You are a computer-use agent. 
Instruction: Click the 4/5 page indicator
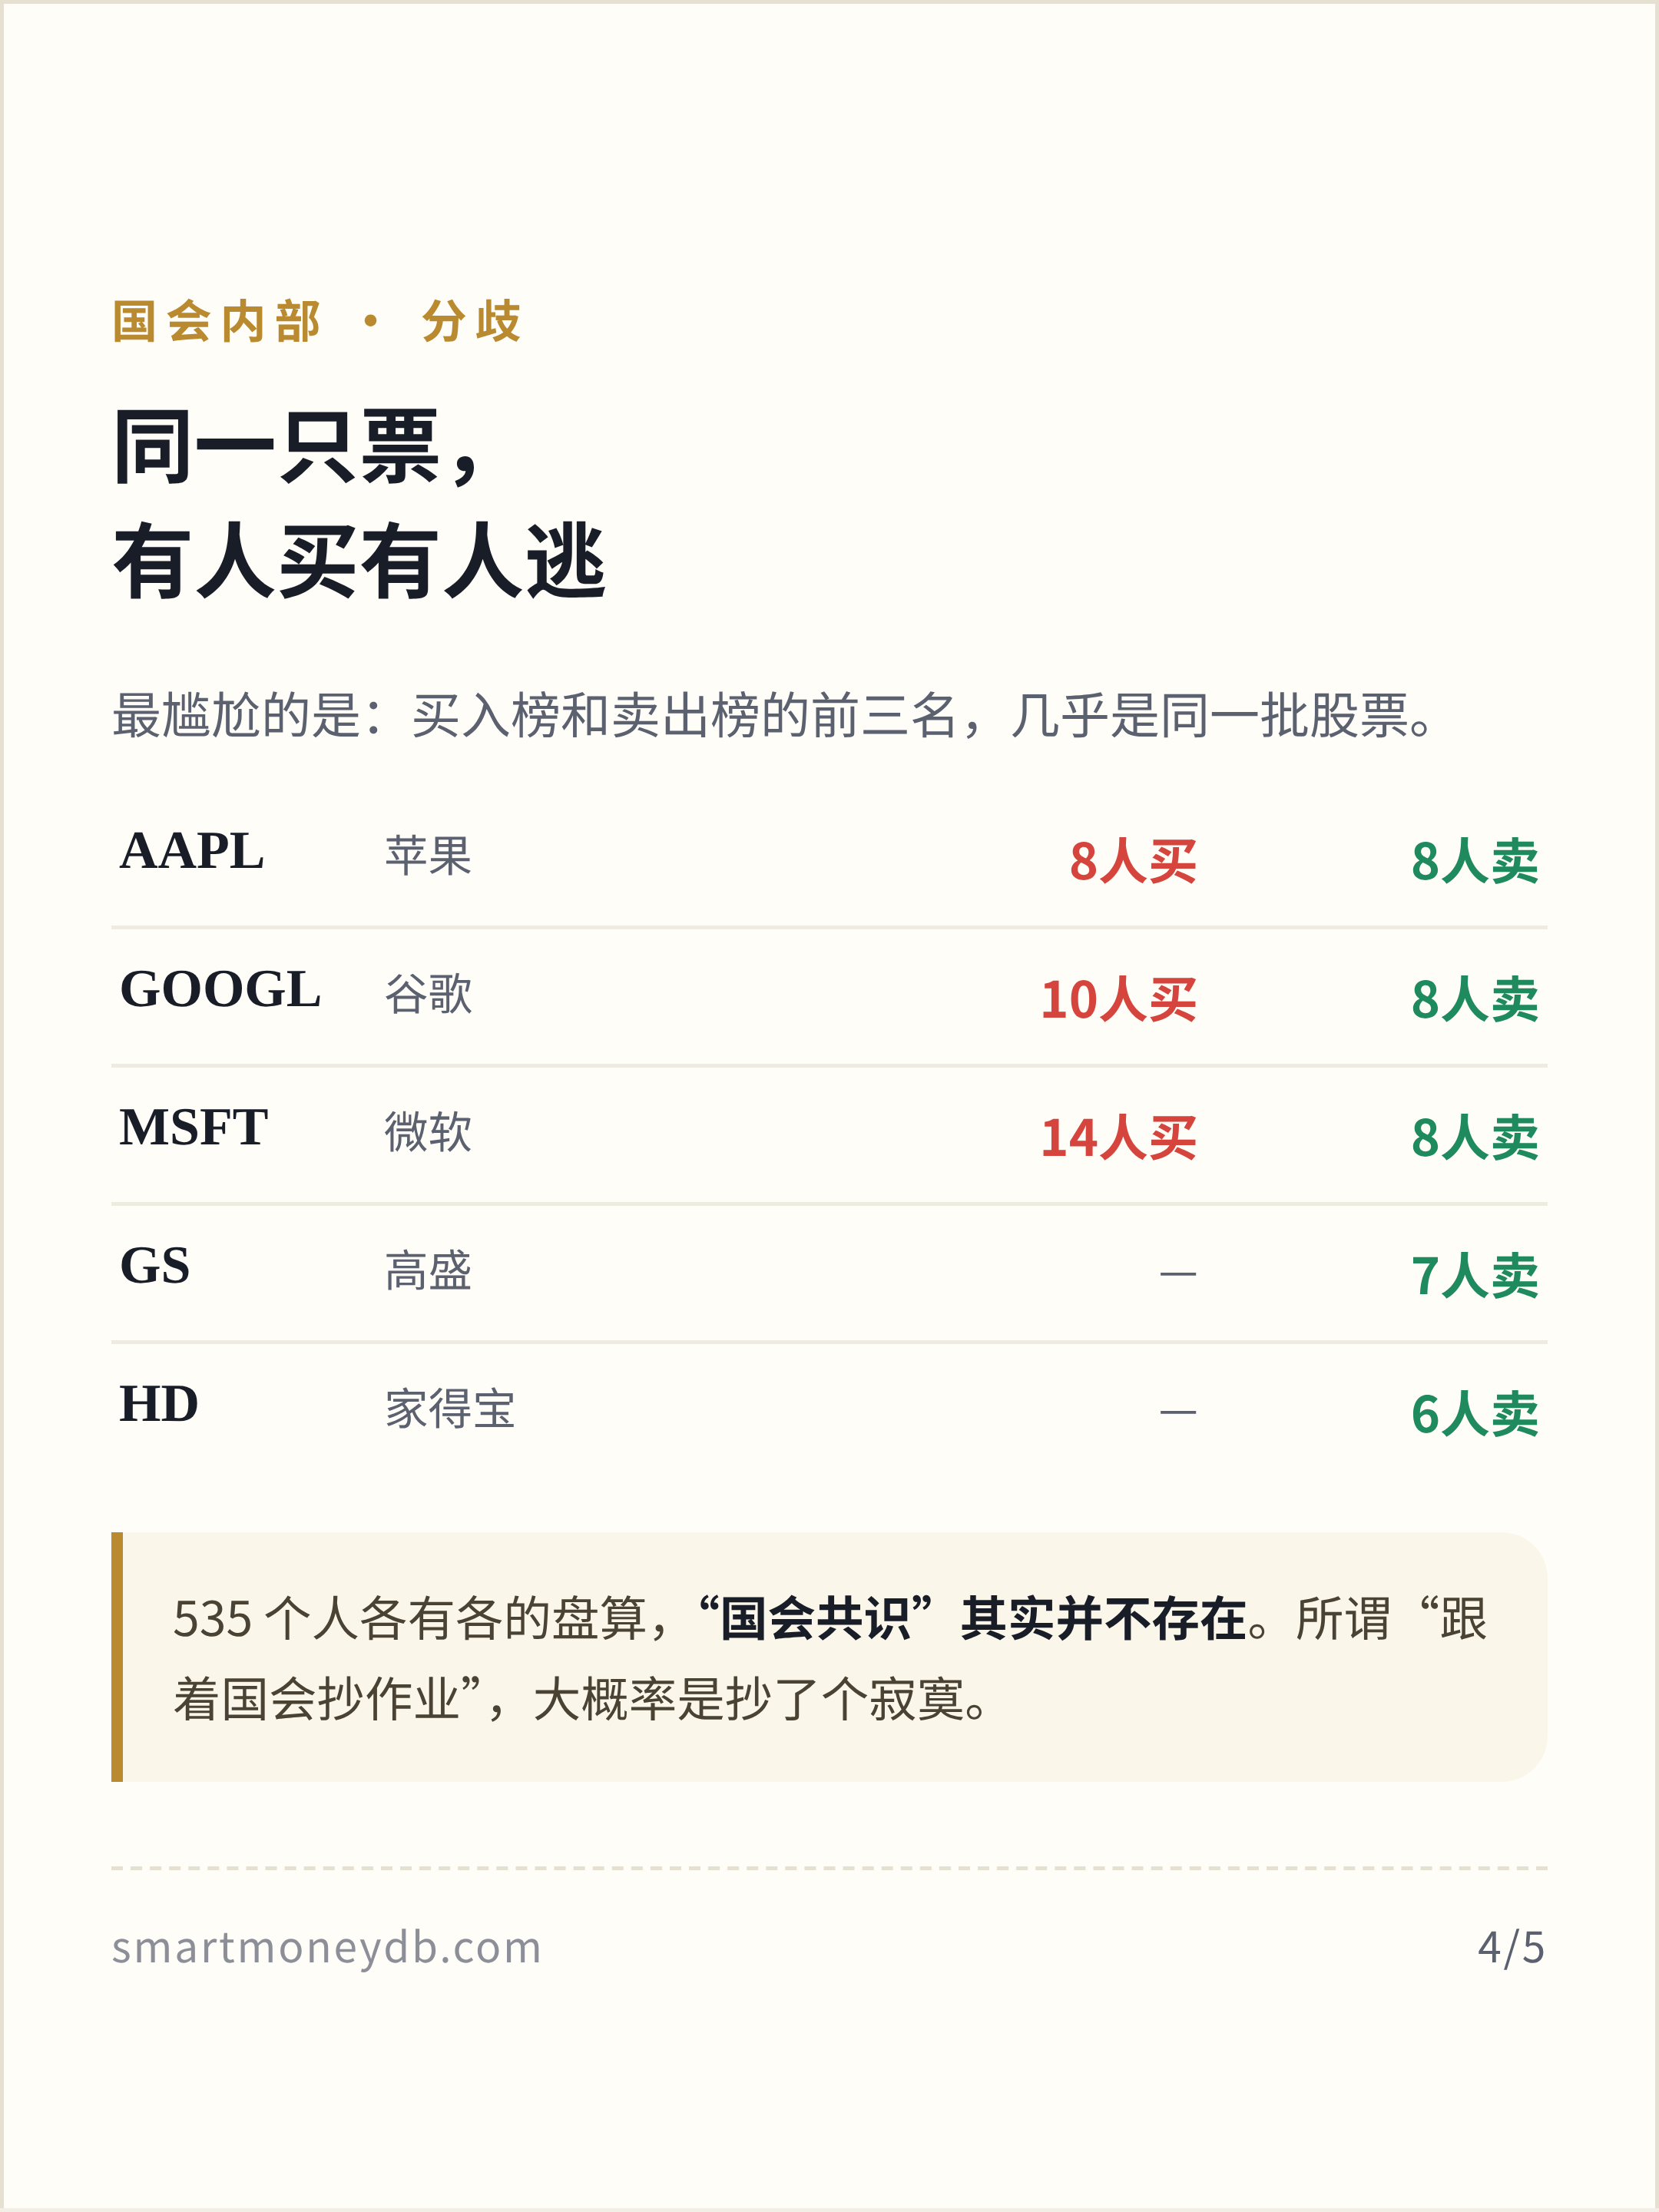tap(1511, 1946)
